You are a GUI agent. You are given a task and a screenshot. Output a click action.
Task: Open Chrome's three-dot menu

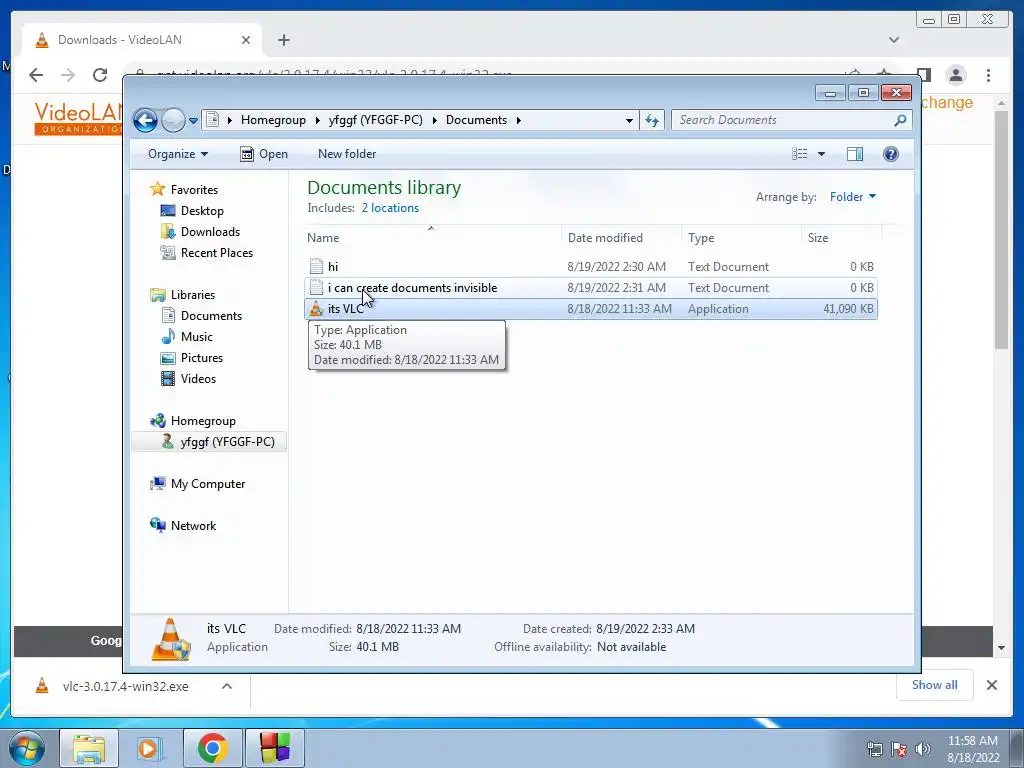[x=989, y=75]
